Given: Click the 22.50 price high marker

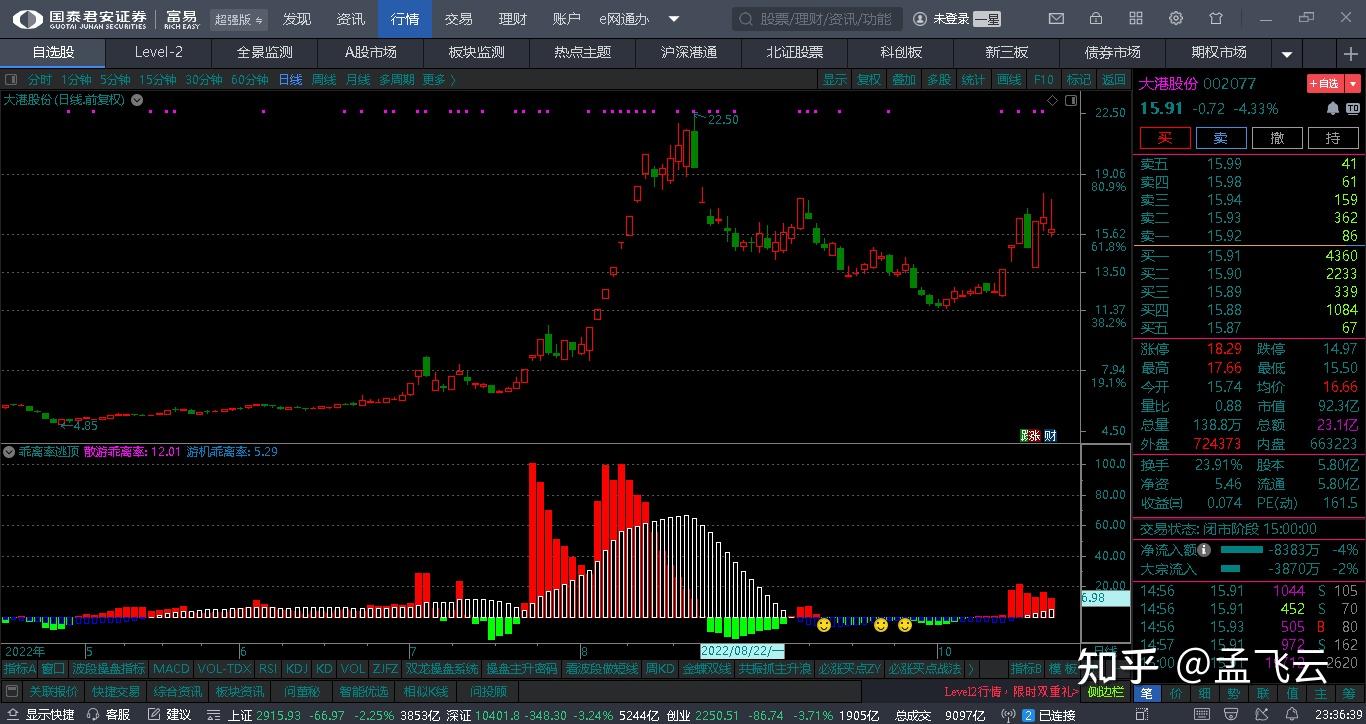Looking at the screenshot, I should (x=722, y=120).
